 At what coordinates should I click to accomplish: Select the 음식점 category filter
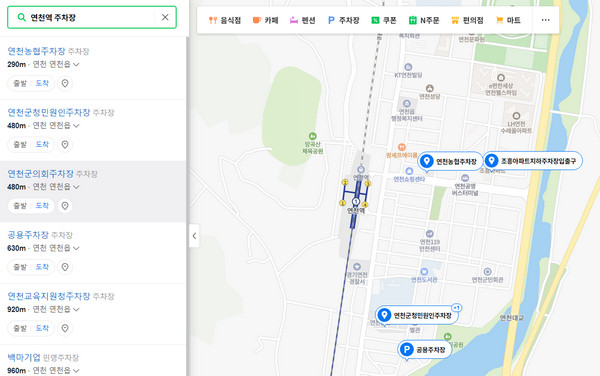[225, 20]
